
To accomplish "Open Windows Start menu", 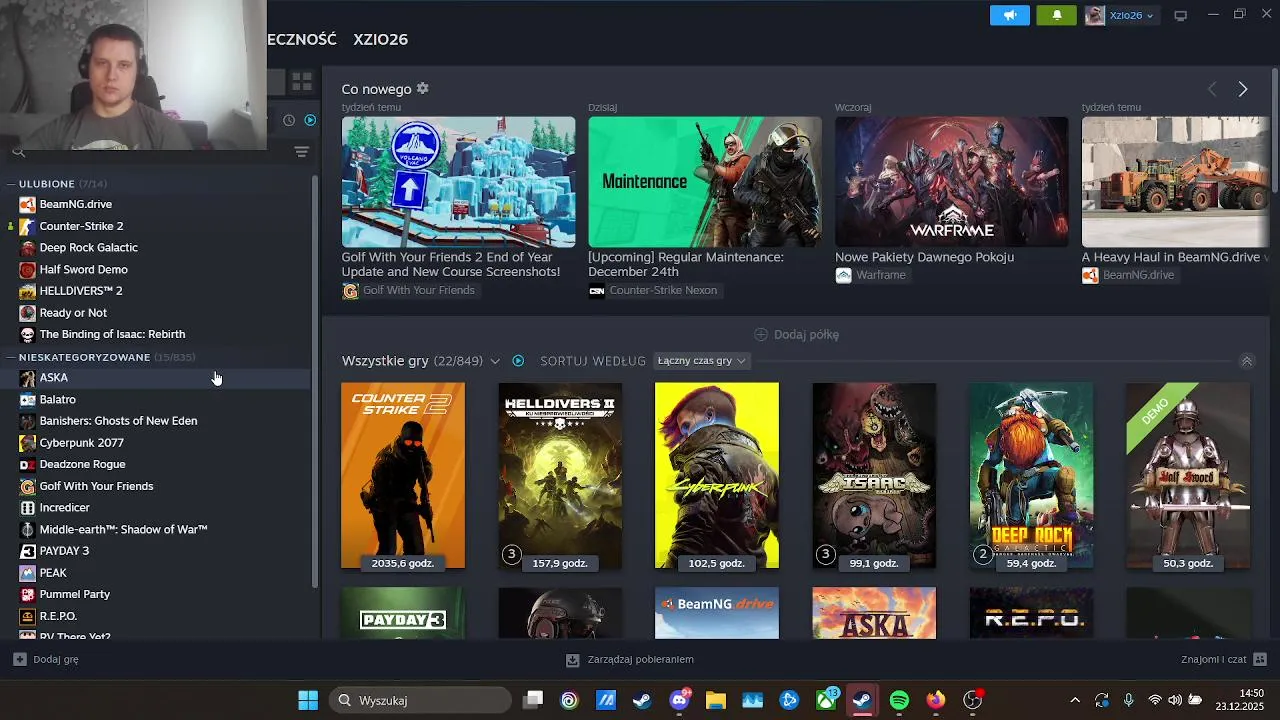I will 308,700.
